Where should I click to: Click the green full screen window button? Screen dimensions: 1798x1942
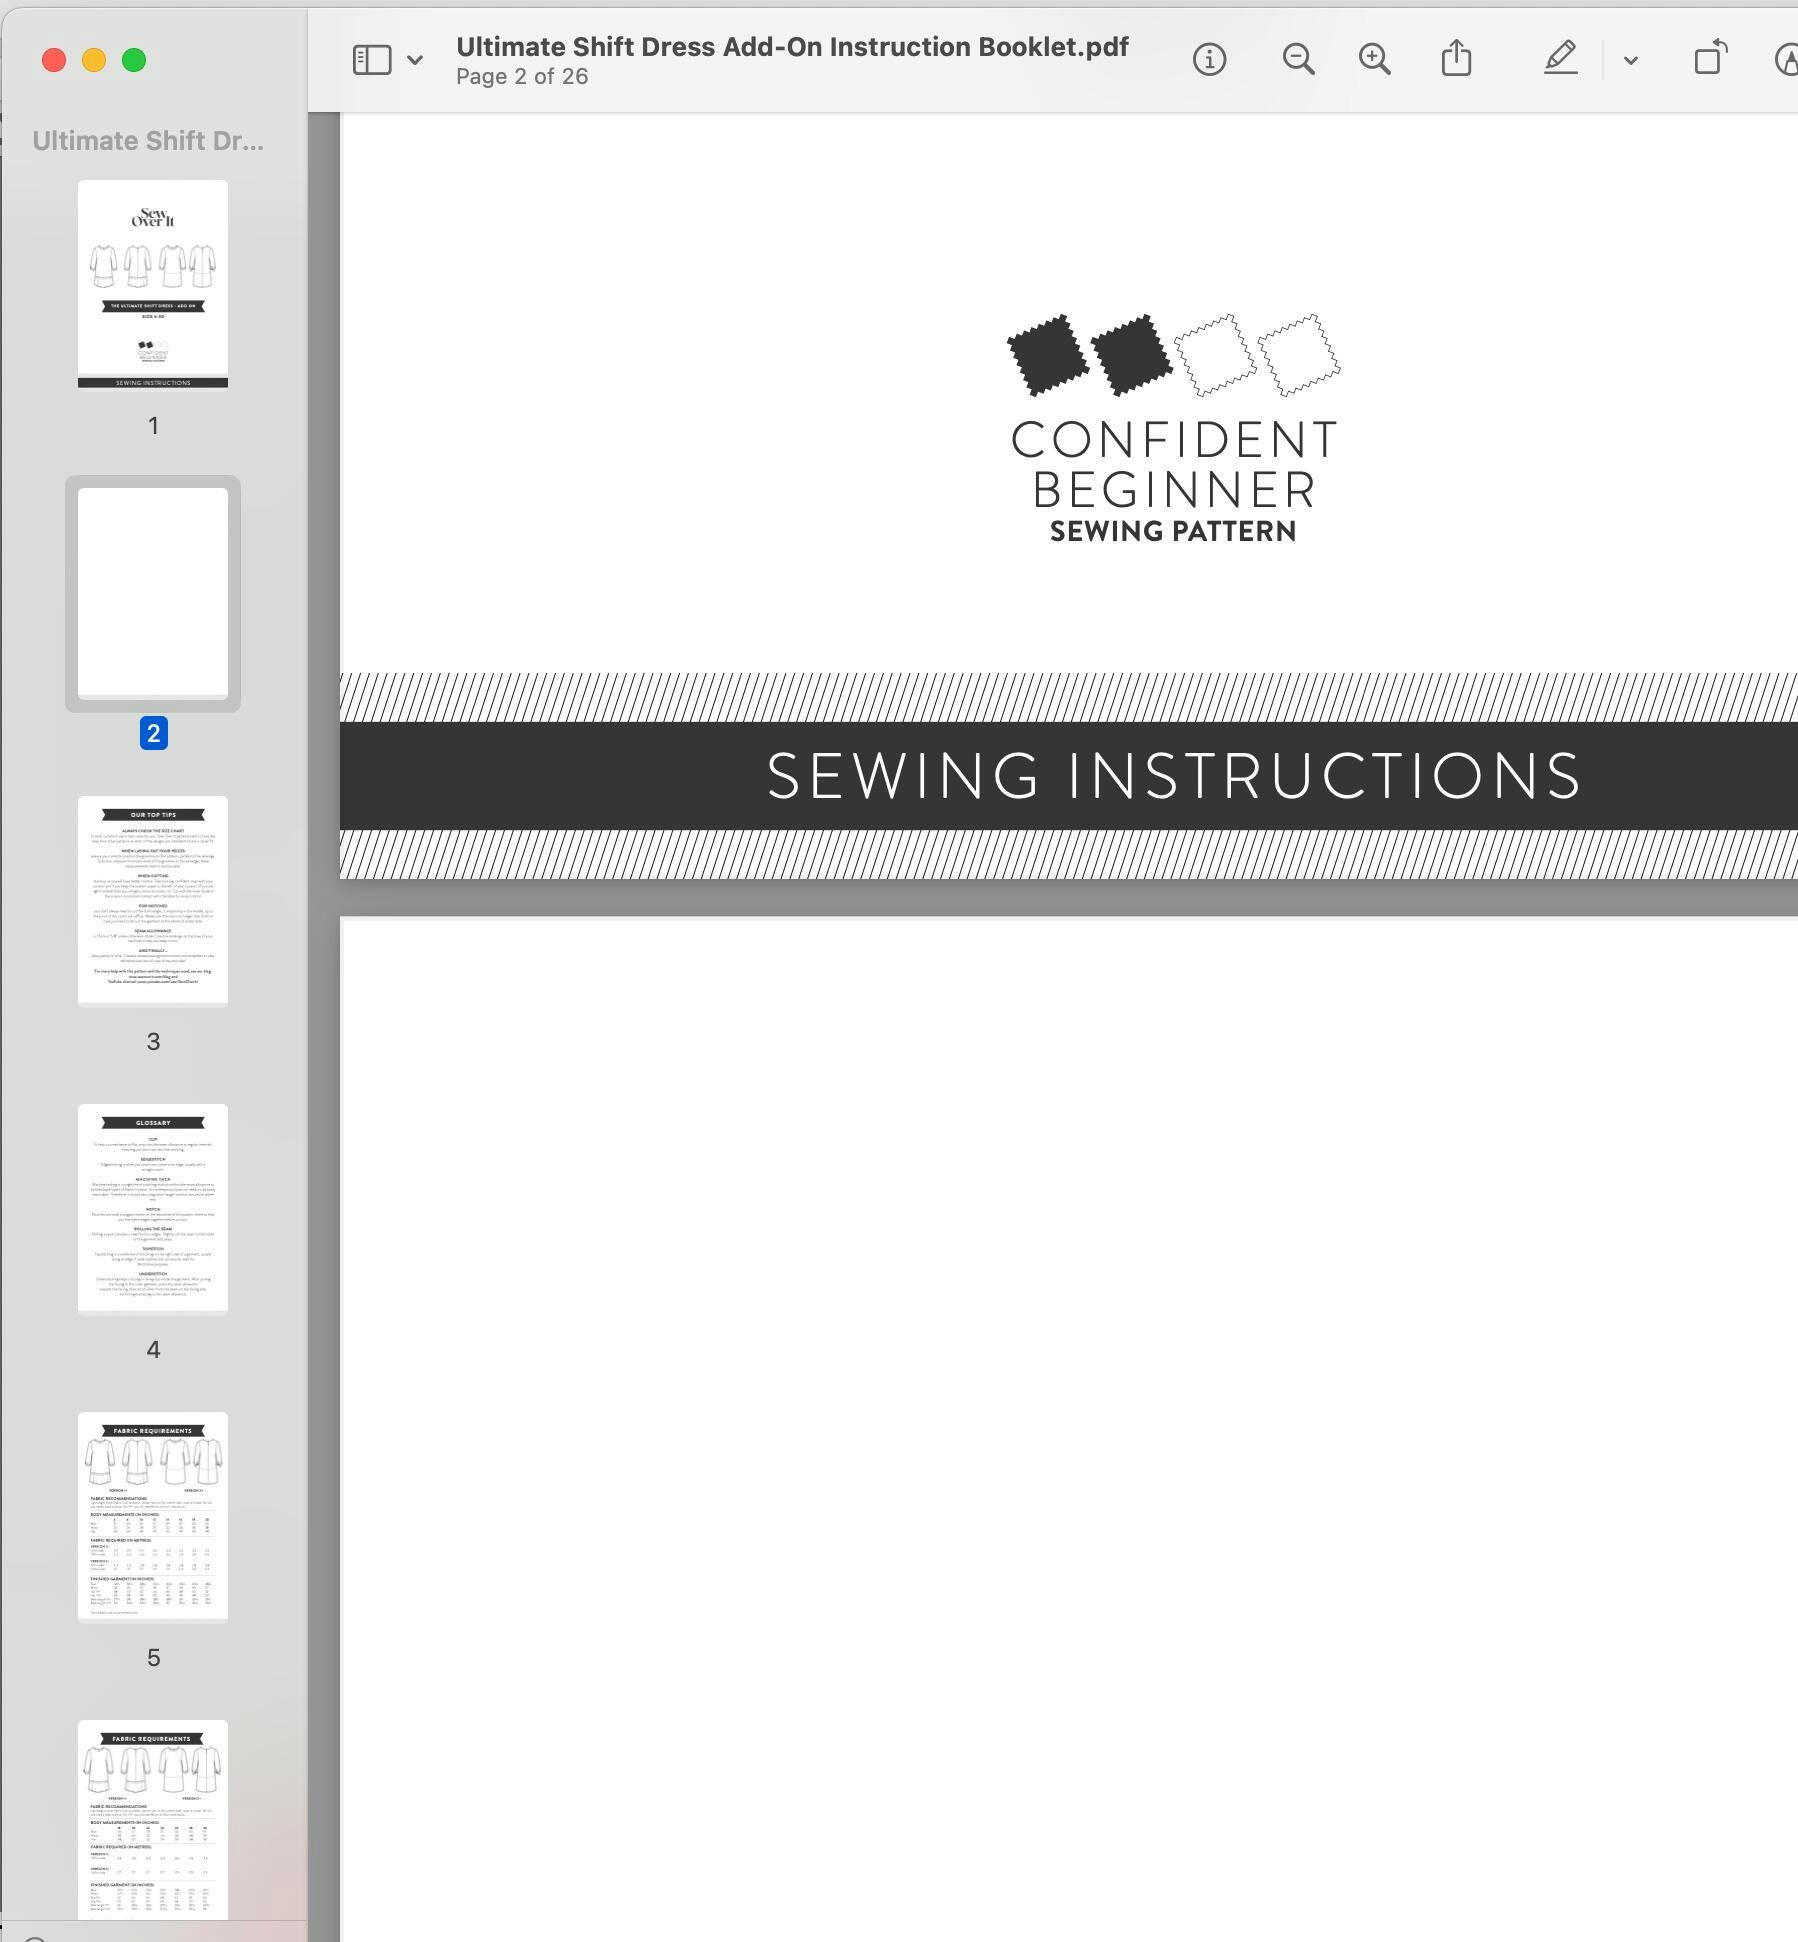click(x=134, y=61)
